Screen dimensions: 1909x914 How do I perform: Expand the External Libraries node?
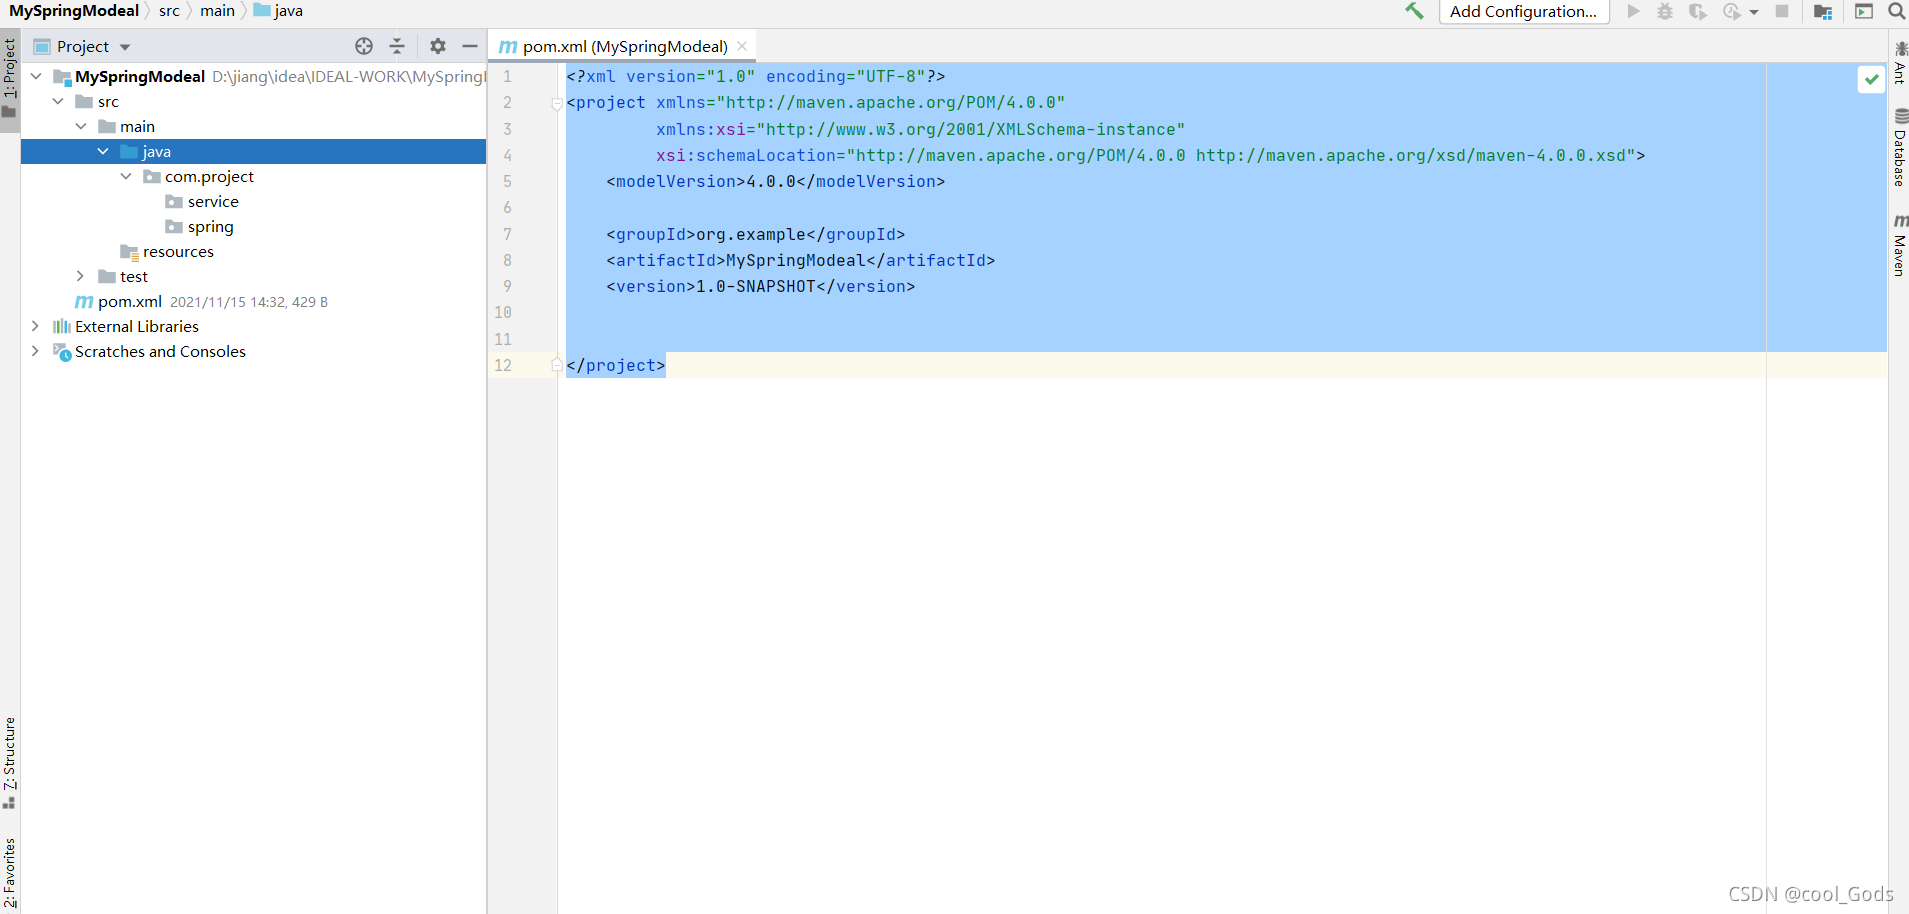pyautogui.click(x=36, y=326)
